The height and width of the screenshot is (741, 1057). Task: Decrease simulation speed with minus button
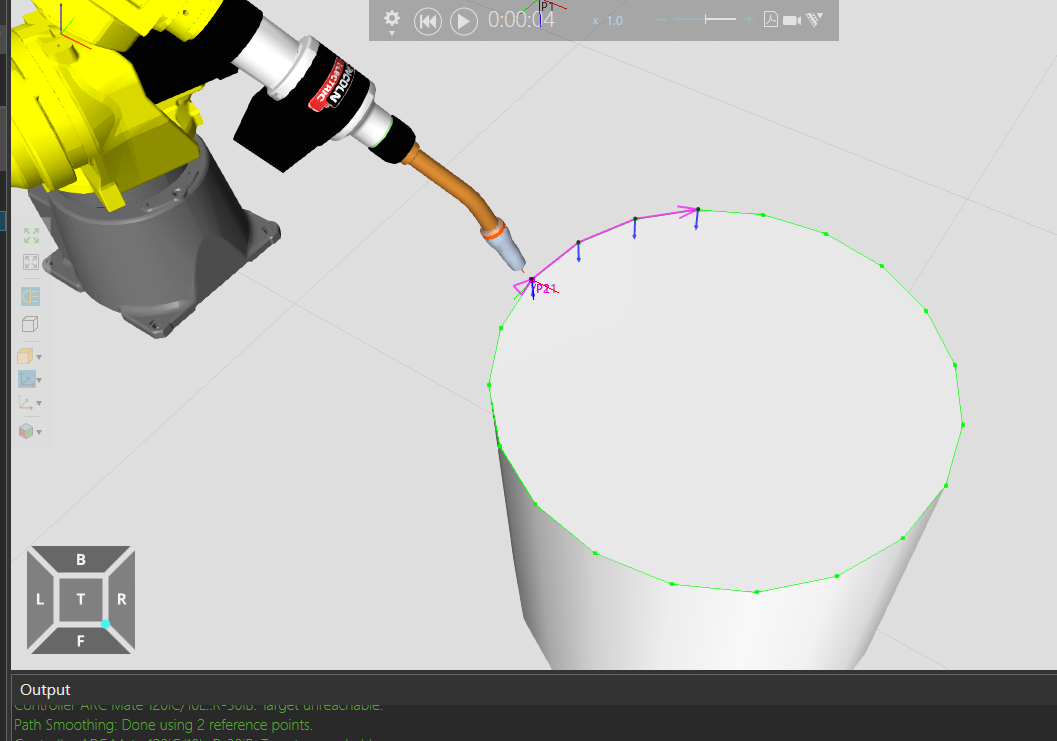pyautogui.click(x=661, y=20)
